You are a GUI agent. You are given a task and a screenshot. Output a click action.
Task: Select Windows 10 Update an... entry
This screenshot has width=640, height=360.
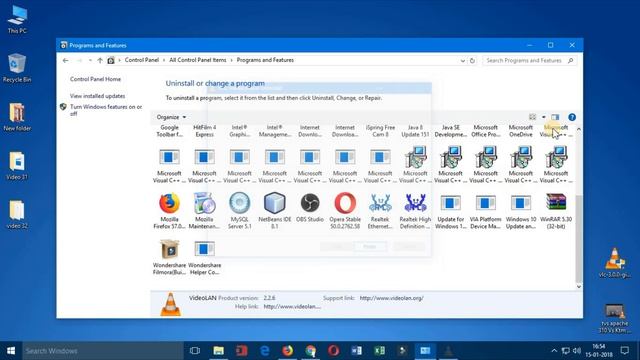click(x=521, y=211)
